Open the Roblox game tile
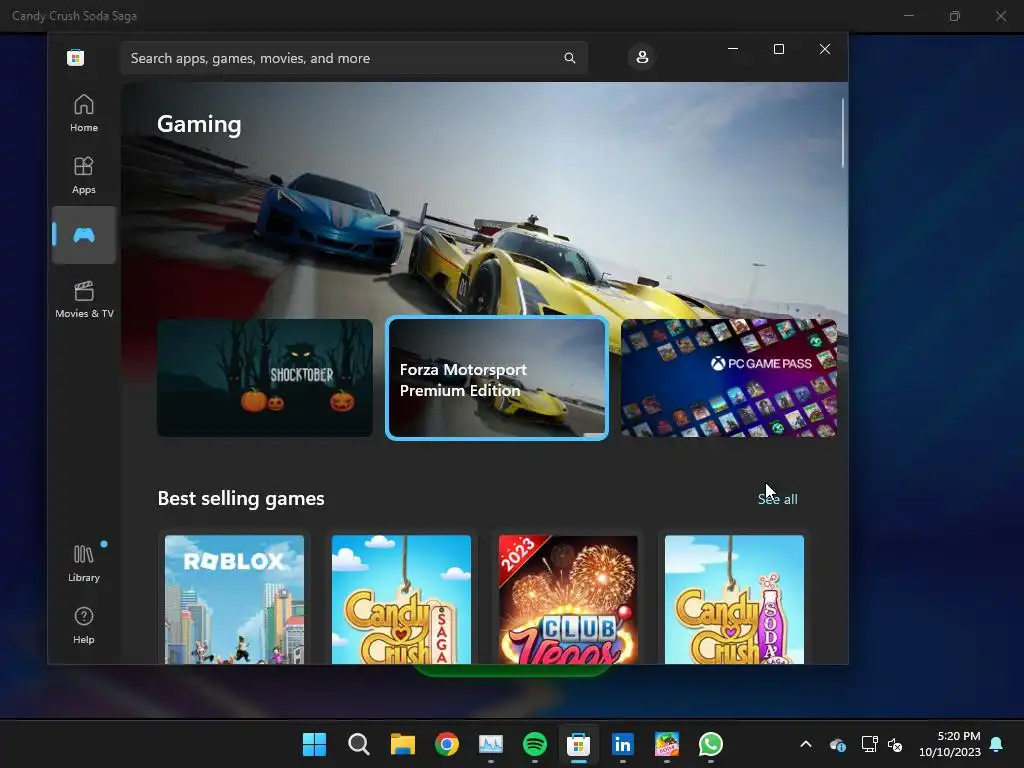1024x768 pixels. tap(234, 599)
